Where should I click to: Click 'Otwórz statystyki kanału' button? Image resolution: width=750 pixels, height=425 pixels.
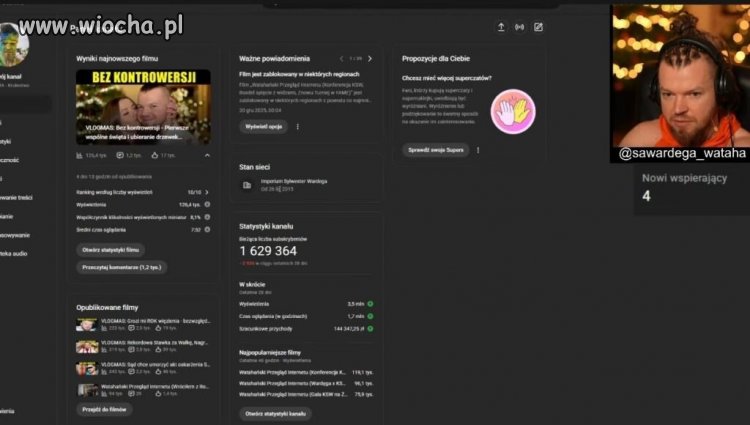coord(276,414)
